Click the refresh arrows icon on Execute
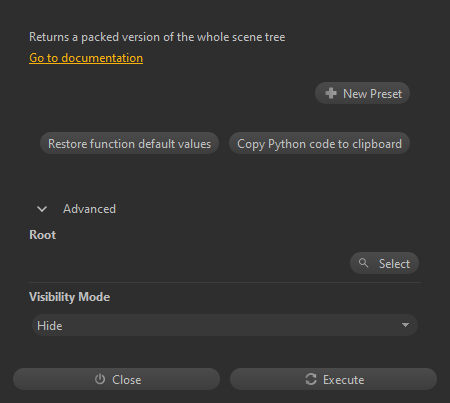 pos(311,379)
